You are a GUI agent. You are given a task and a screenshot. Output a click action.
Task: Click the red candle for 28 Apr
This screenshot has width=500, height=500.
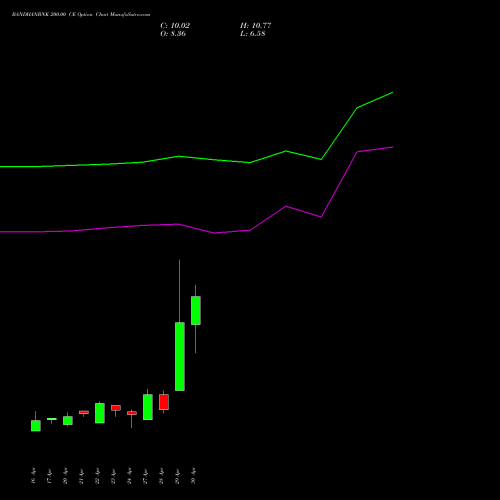[164, 402]
